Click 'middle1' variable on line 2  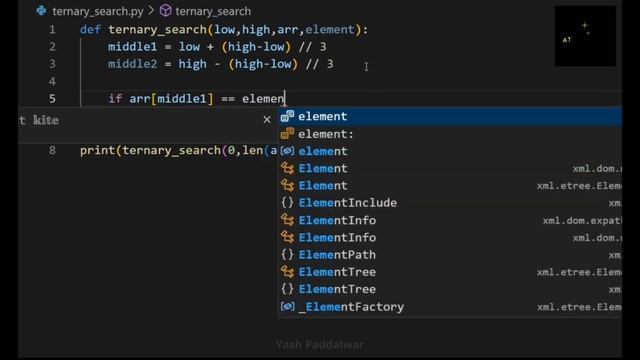132,47
